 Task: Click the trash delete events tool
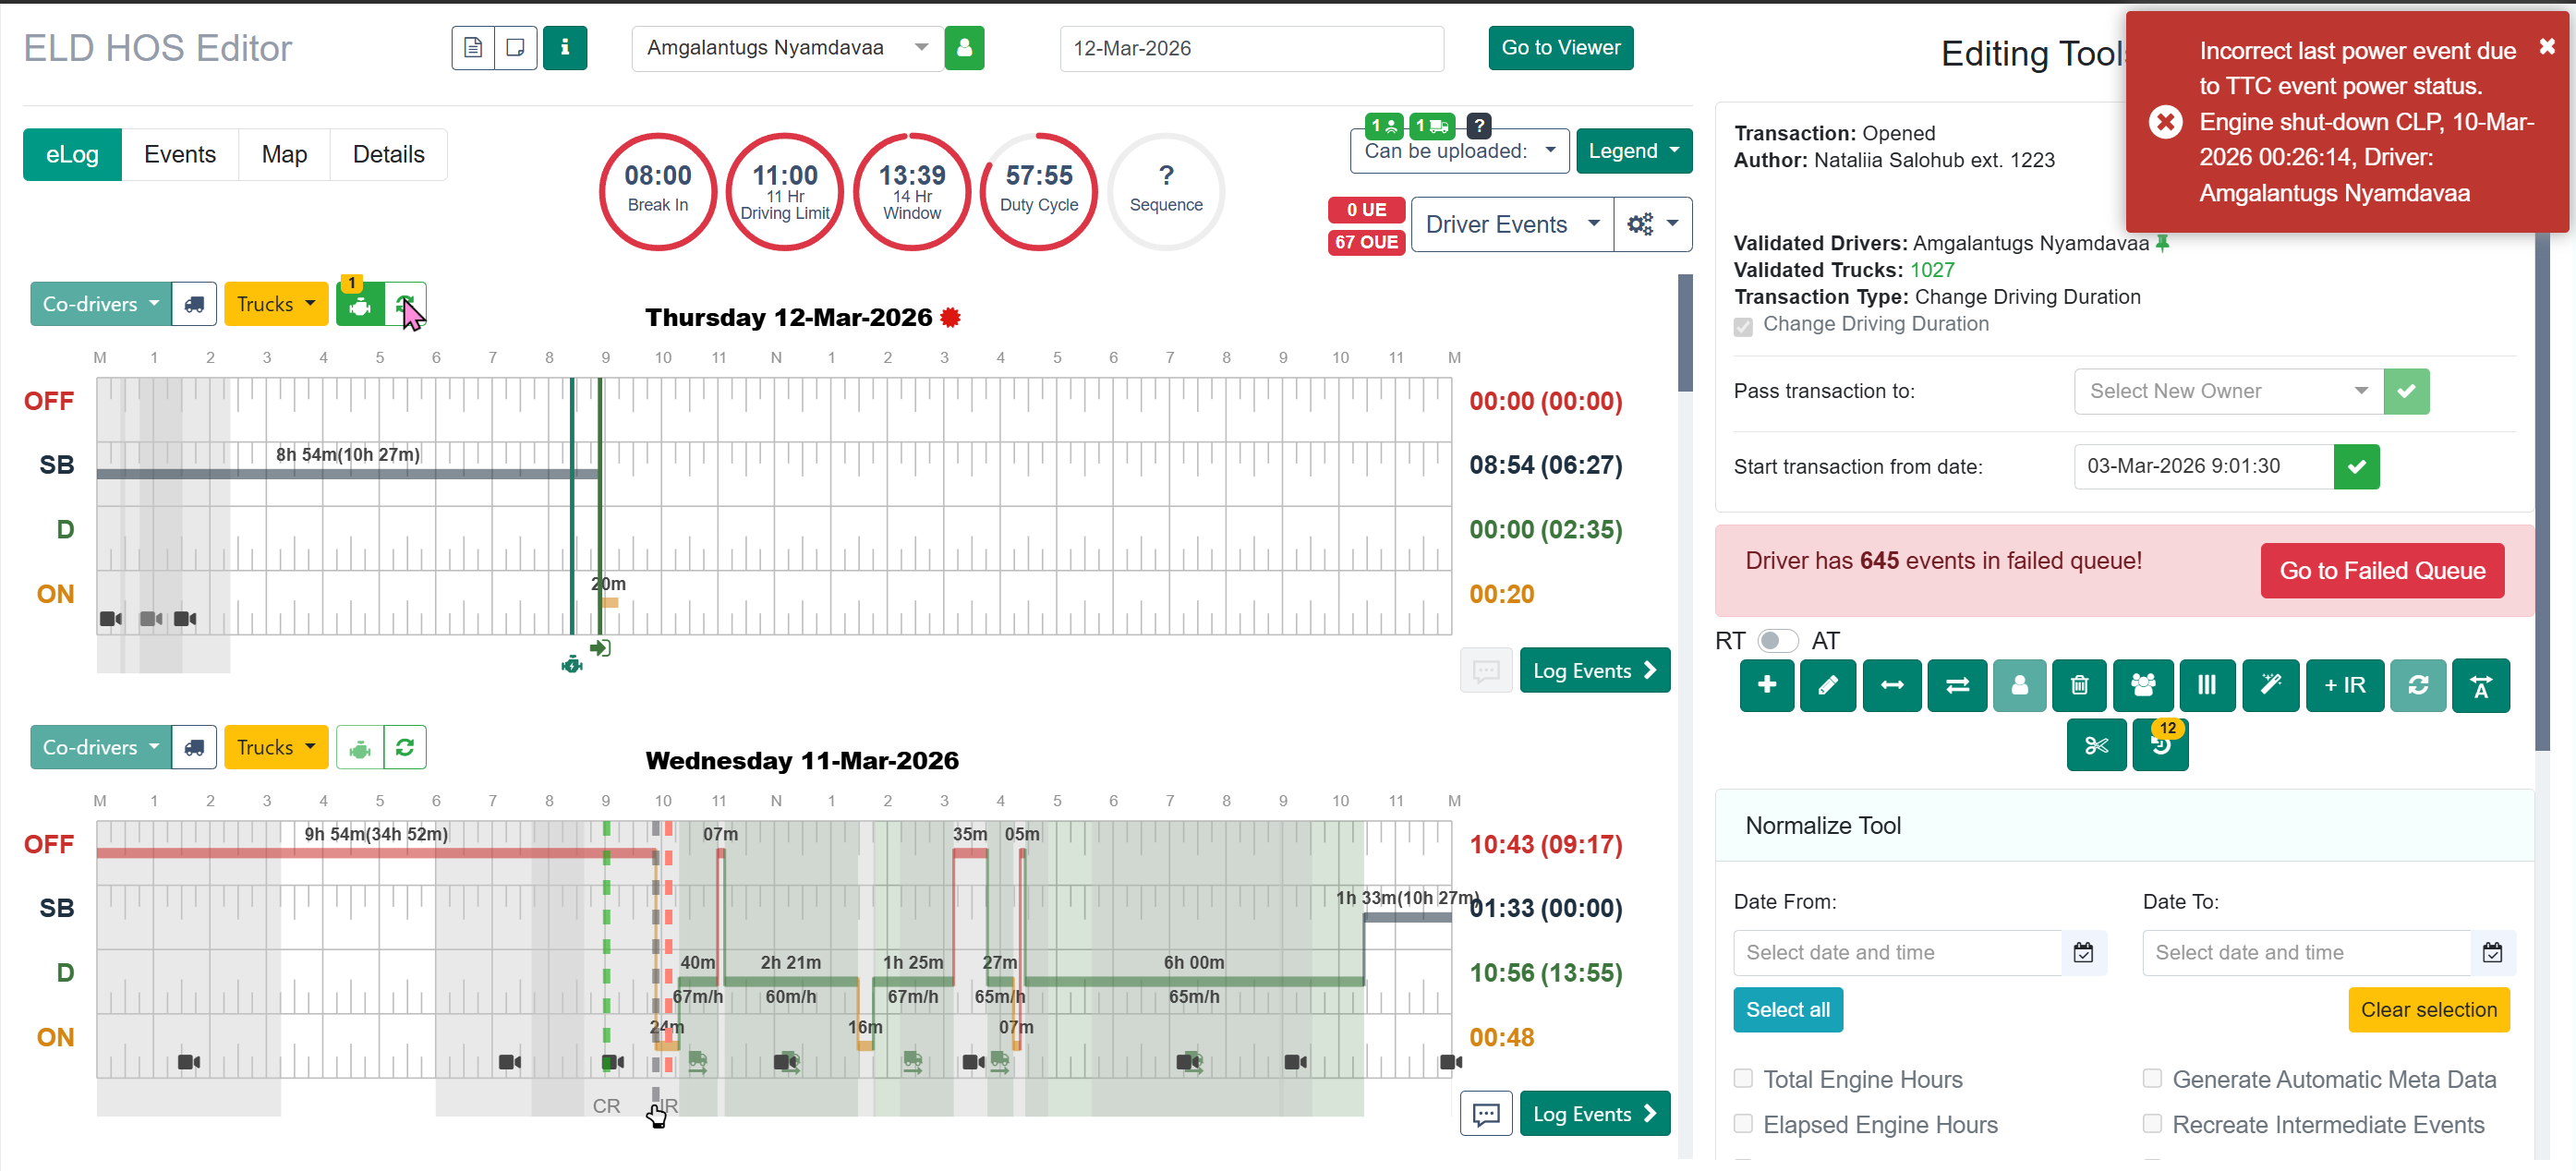pyautogui.click(x=2078, y=685)
